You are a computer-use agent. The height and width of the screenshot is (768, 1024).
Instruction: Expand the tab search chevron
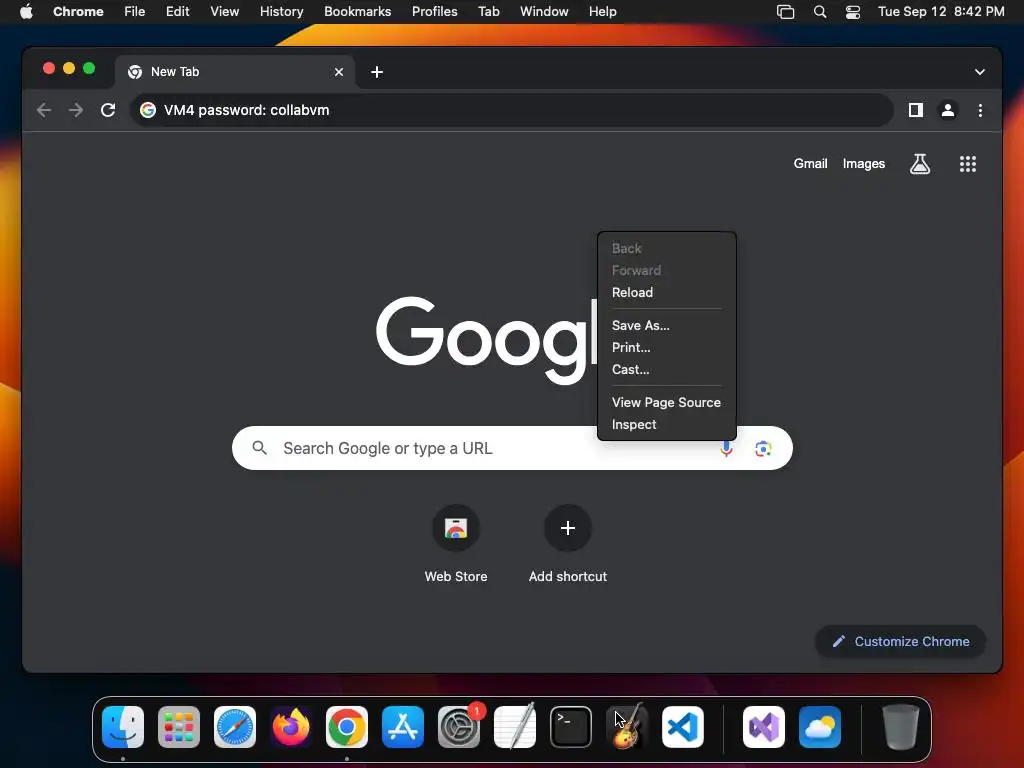coord(980,72)
